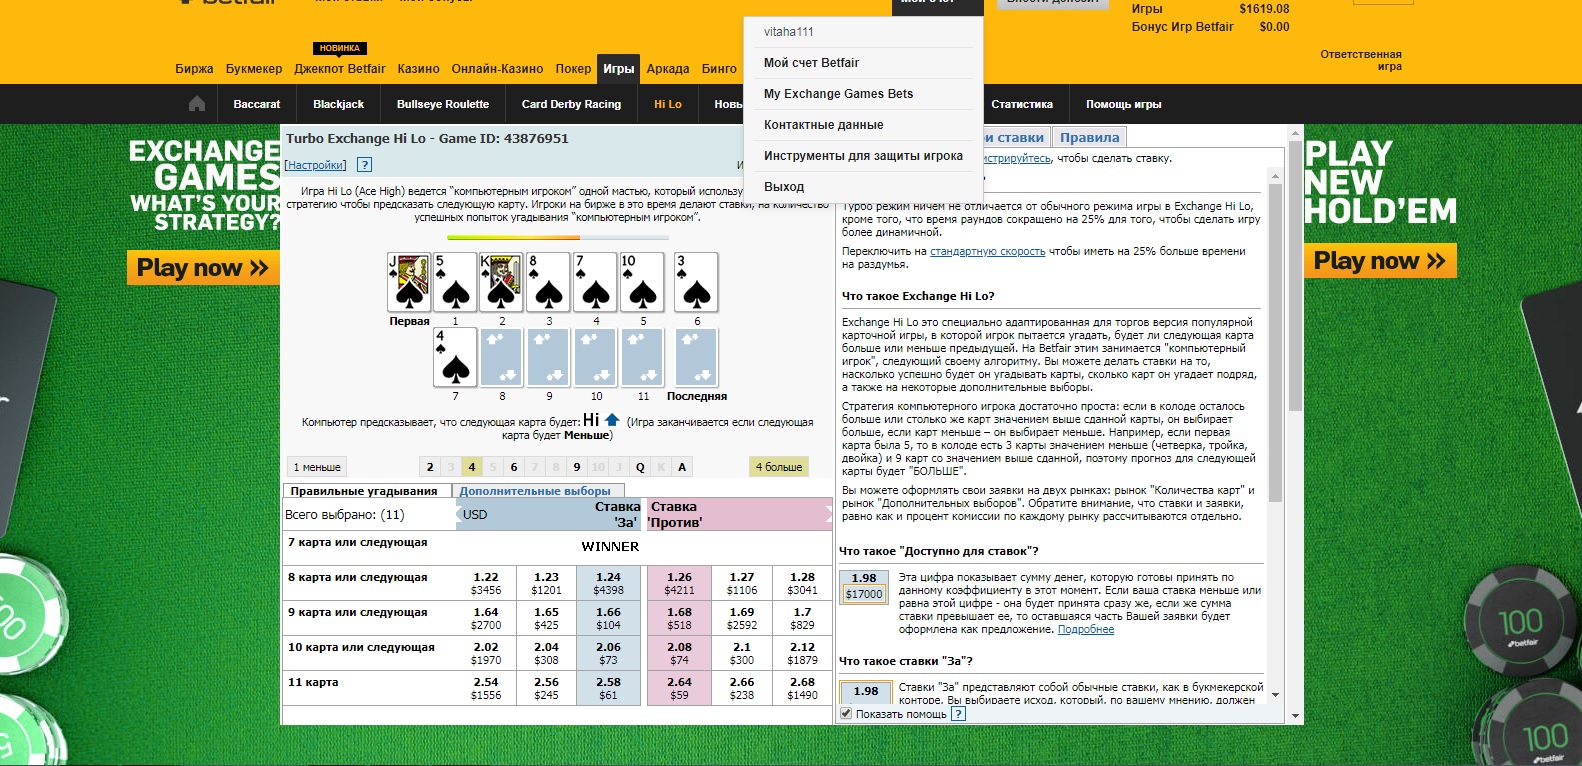The image size is (1582, 766).
Task: Click the 3 of spades card
Action: click(696, 282)
